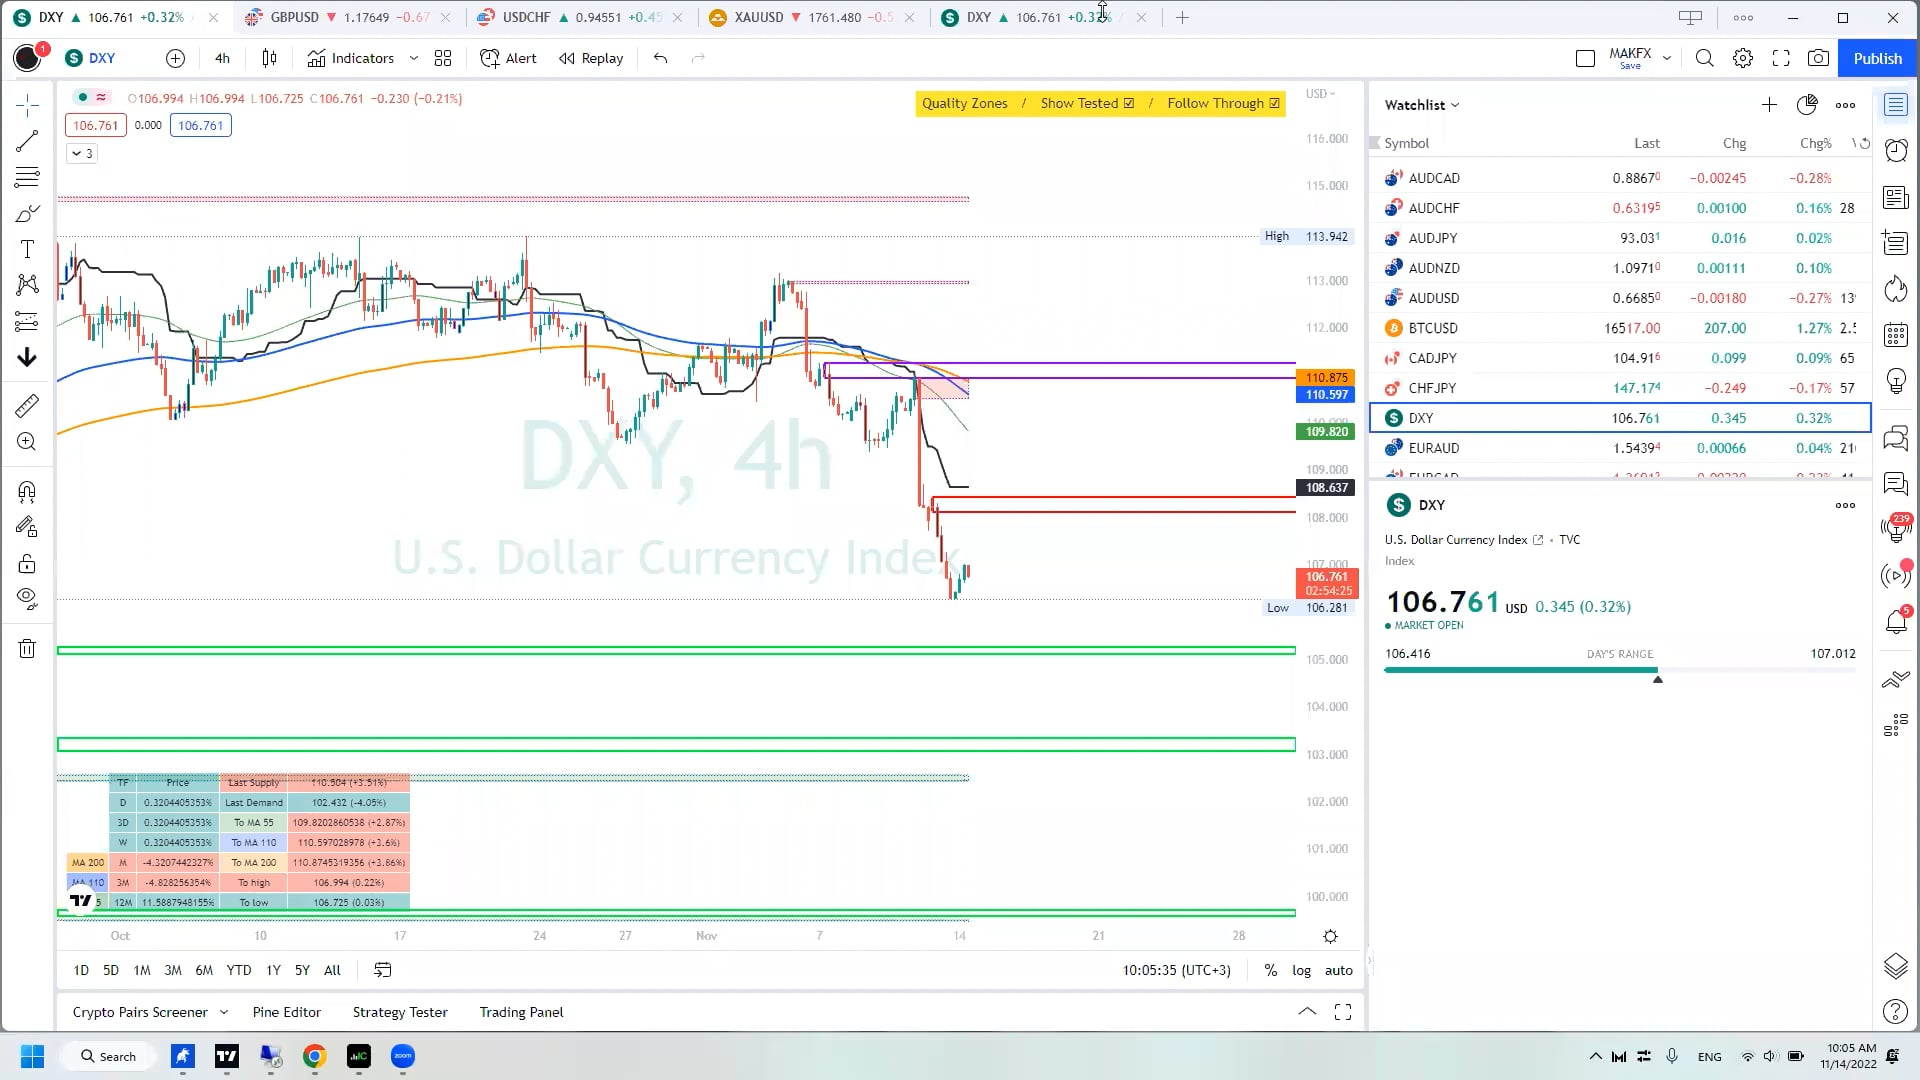This screenshot has height=1080, width=1920.
Task: Open the MAKFX layout save dropdown
Action: [1666, 57]
